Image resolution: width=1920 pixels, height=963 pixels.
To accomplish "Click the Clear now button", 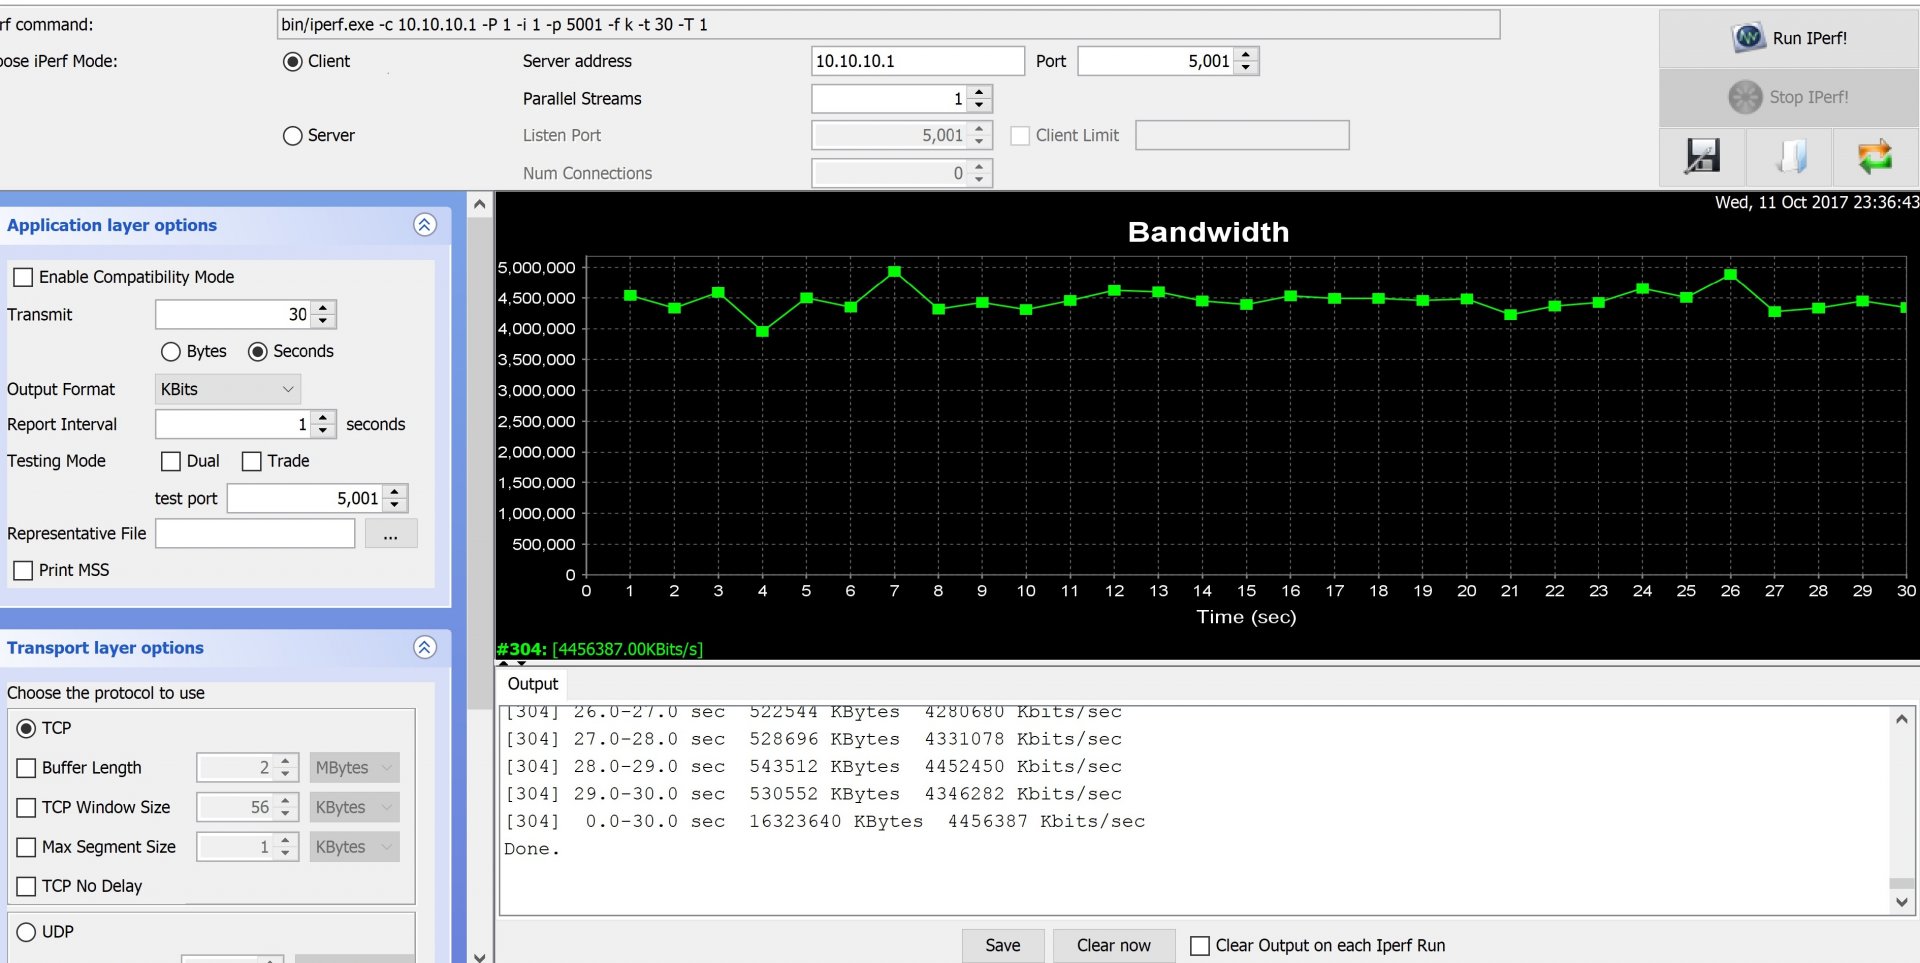I will (1113, 945).
